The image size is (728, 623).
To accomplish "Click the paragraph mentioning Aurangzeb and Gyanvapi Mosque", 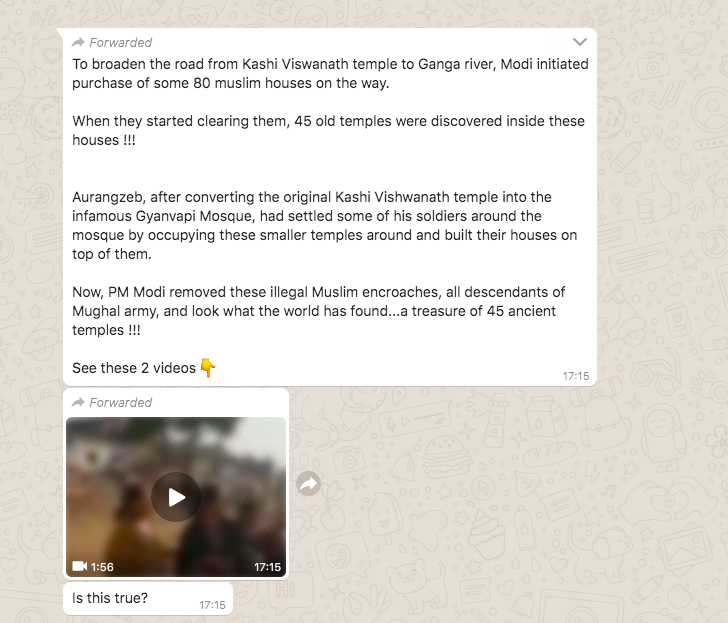I will 325,226.
